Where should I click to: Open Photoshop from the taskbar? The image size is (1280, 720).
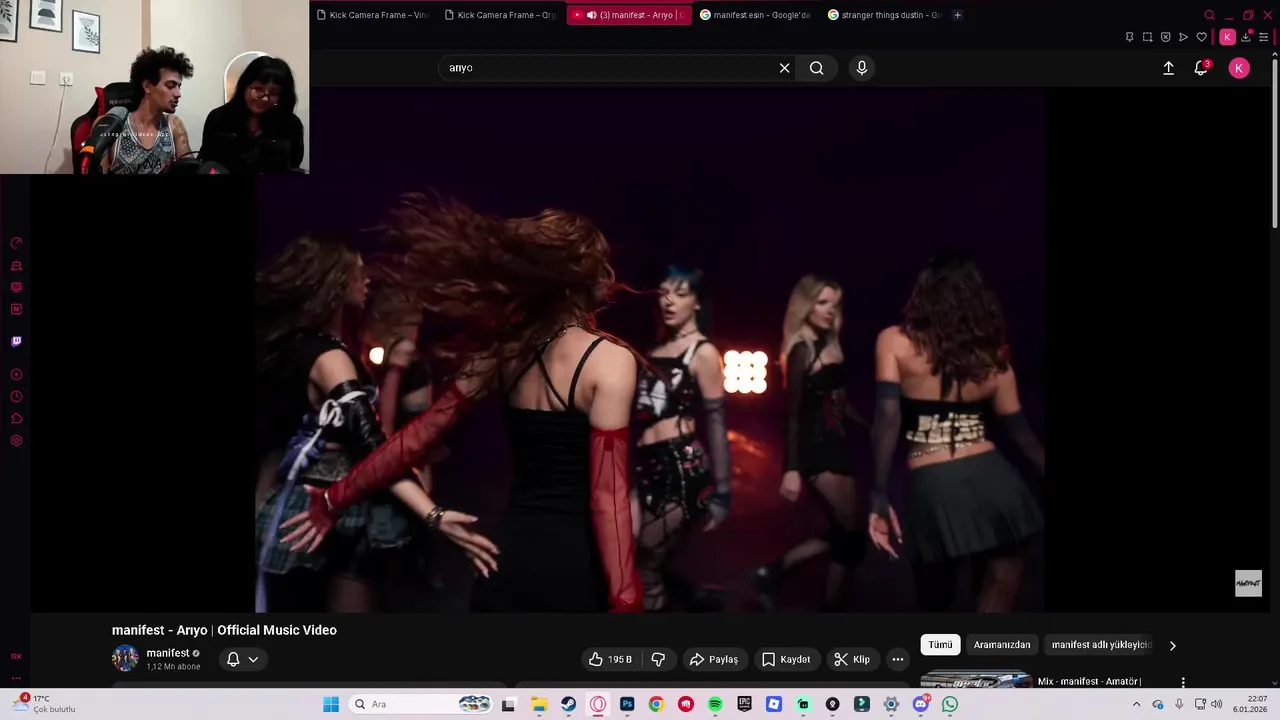627,704
